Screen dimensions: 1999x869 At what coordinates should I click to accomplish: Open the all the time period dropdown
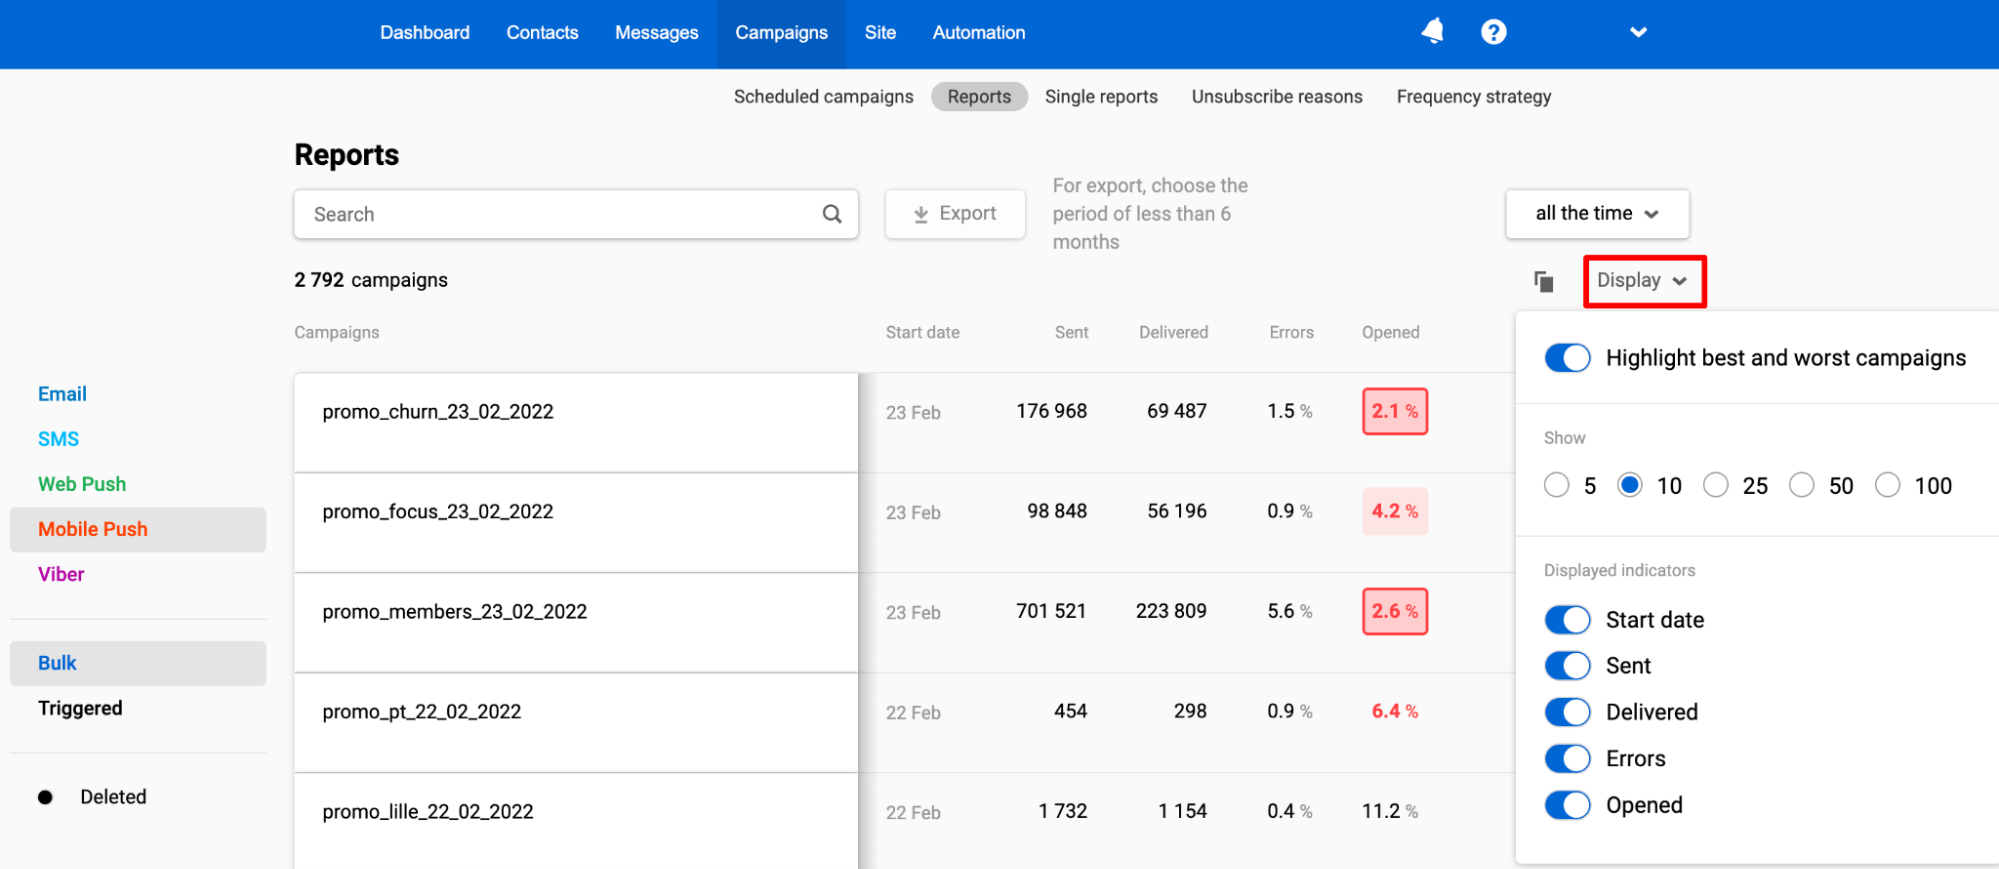click(x=1596, y=214)
